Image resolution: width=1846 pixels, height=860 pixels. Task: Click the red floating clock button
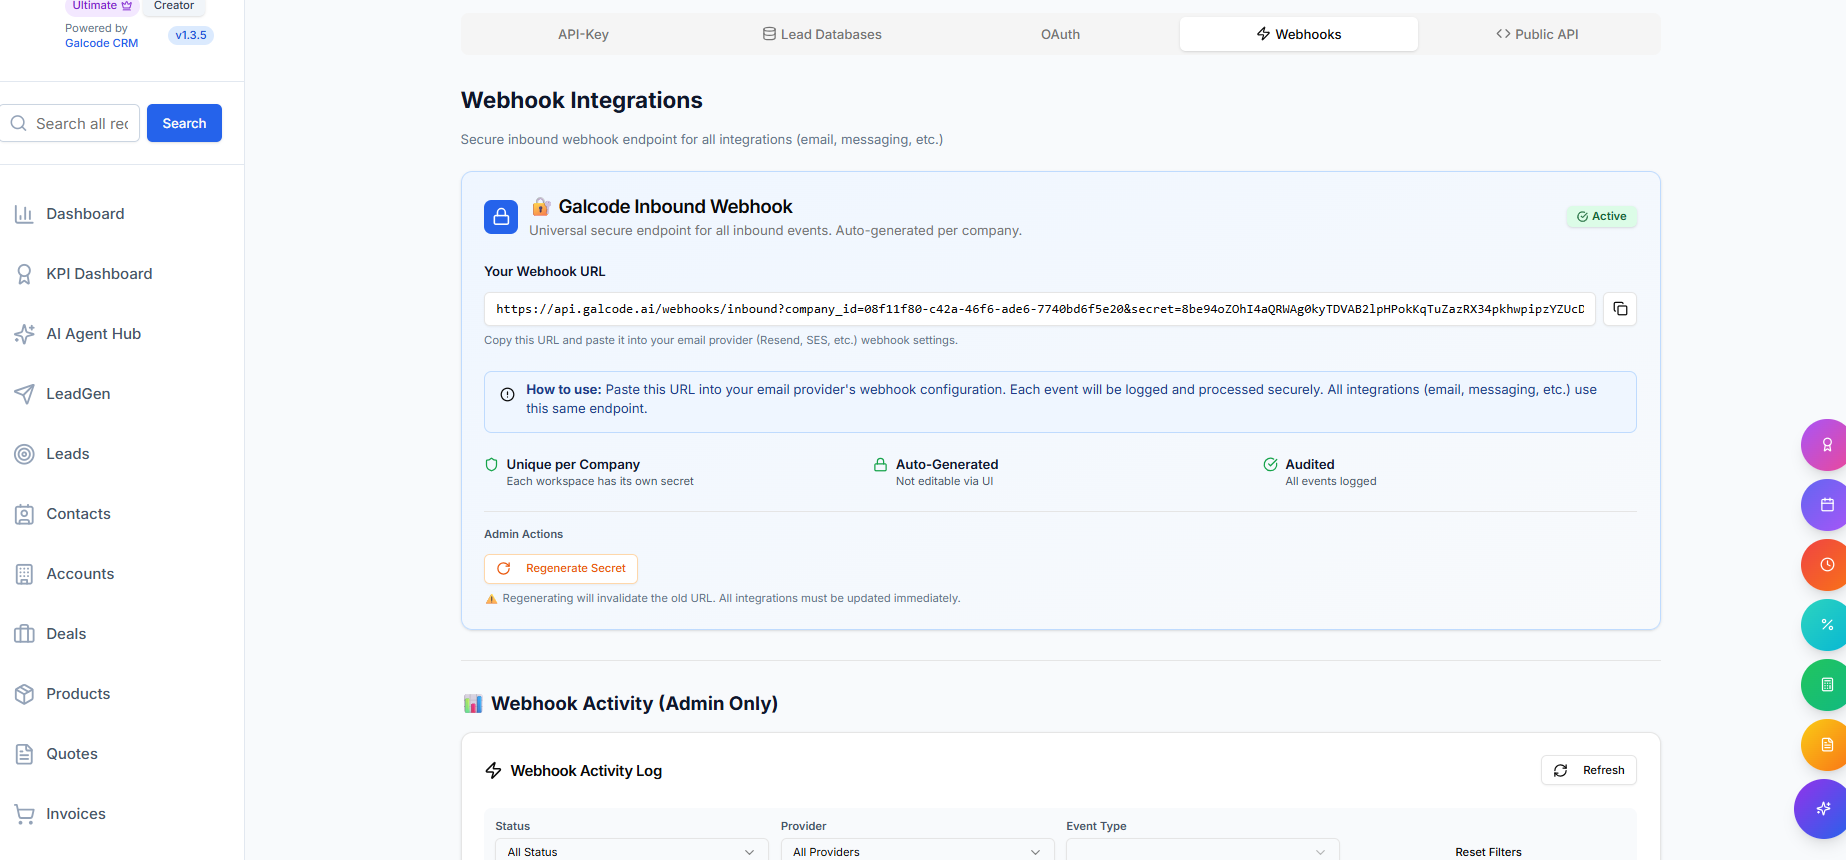point(1825,565)
